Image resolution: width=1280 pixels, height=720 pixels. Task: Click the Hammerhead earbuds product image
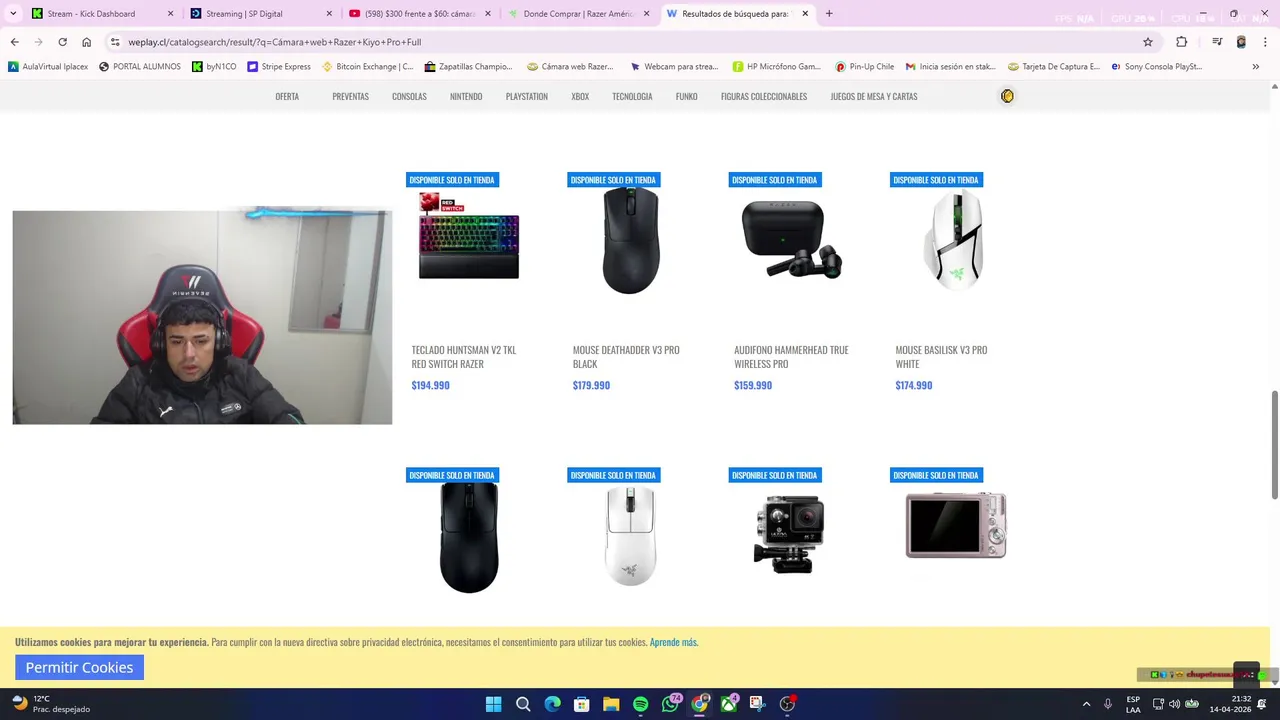791,240
